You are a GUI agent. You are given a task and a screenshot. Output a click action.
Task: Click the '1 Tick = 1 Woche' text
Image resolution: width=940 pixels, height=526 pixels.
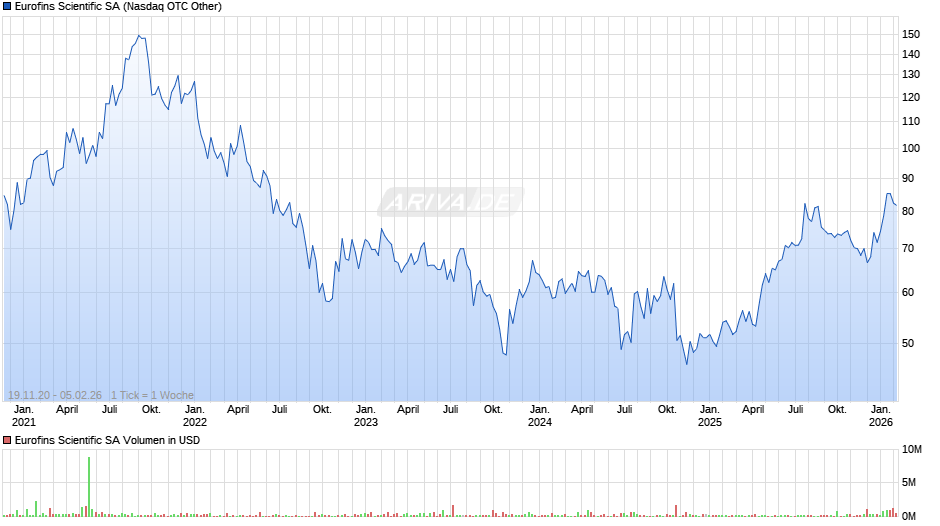152,395
